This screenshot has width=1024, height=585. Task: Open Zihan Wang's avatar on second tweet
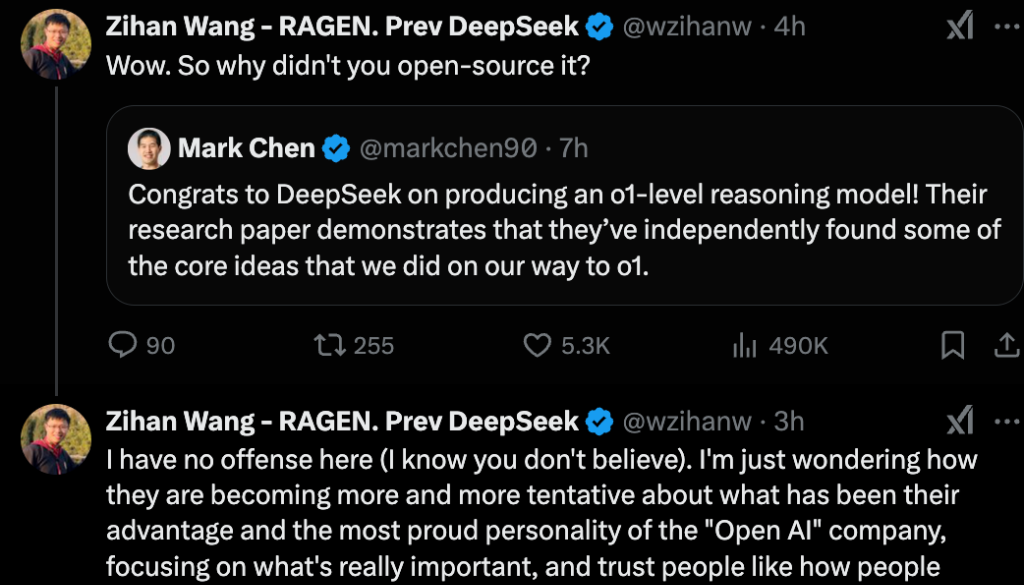pos(56,438)
